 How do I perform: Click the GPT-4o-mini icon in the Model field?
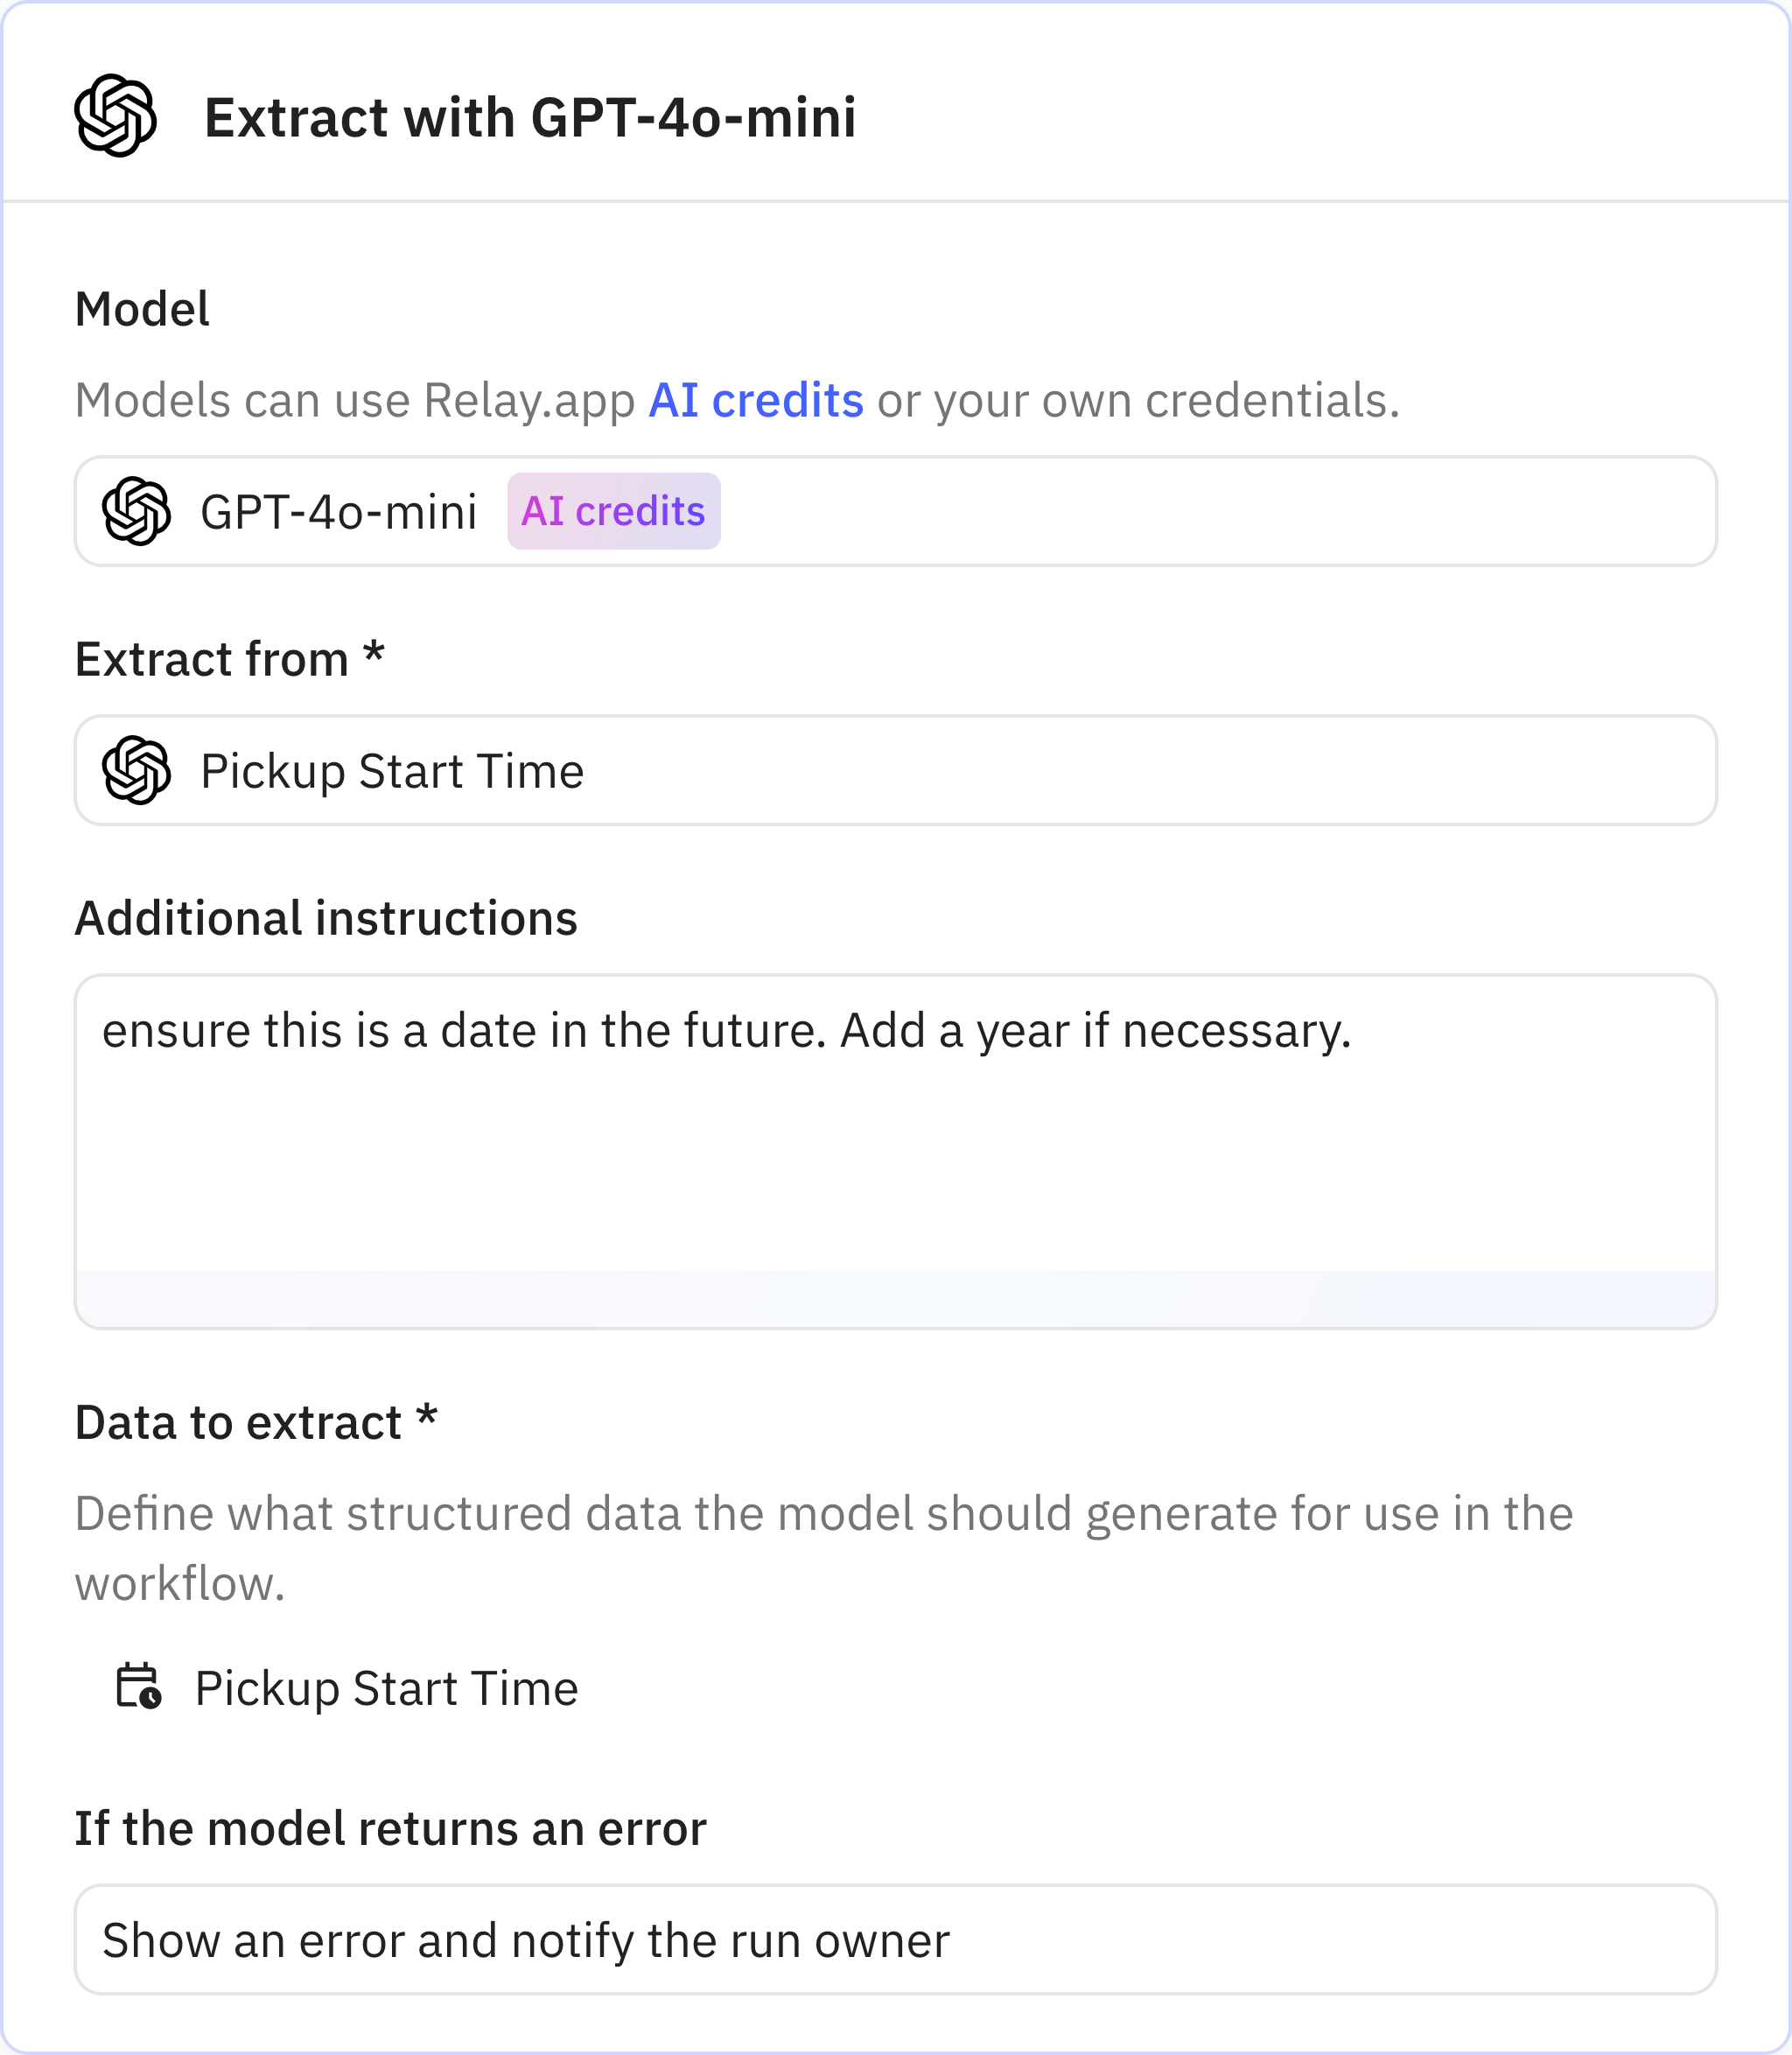(141, 512)
